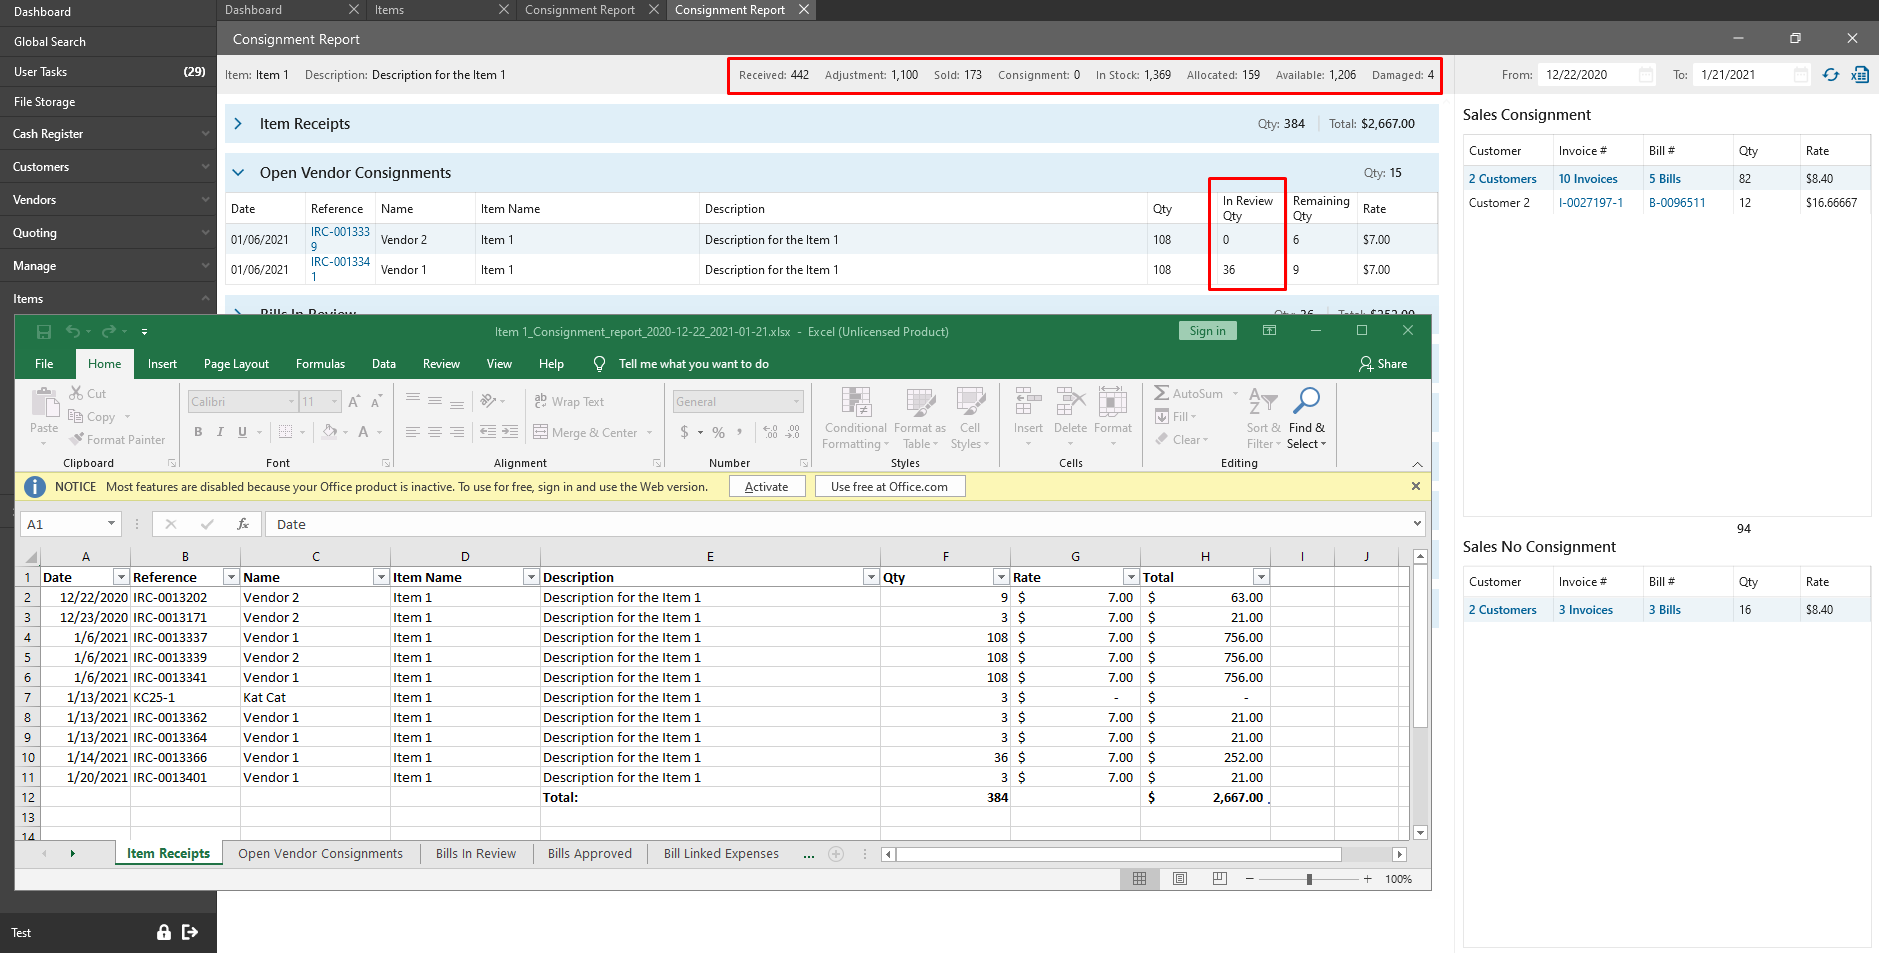Open the From date calendar picker
This screenshot has width=1879, height=953.
pyautogui.click(x=1646, y=75)
